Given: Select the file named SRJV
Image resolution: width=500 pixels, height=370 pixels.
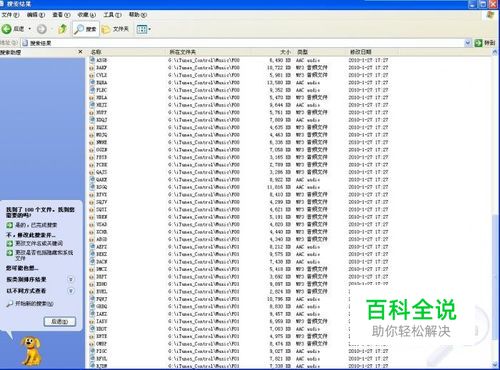Looking at the screenshot, I should point(101,202).
